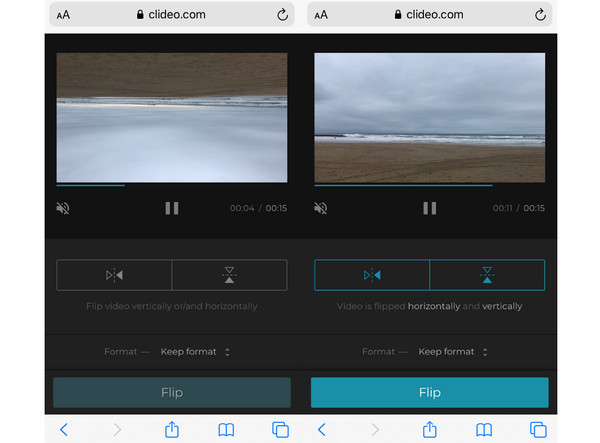
Task: Tap 'Flip video vertically or/and horizontally' text
Action: pyautogui.click(x=172, y=306)
